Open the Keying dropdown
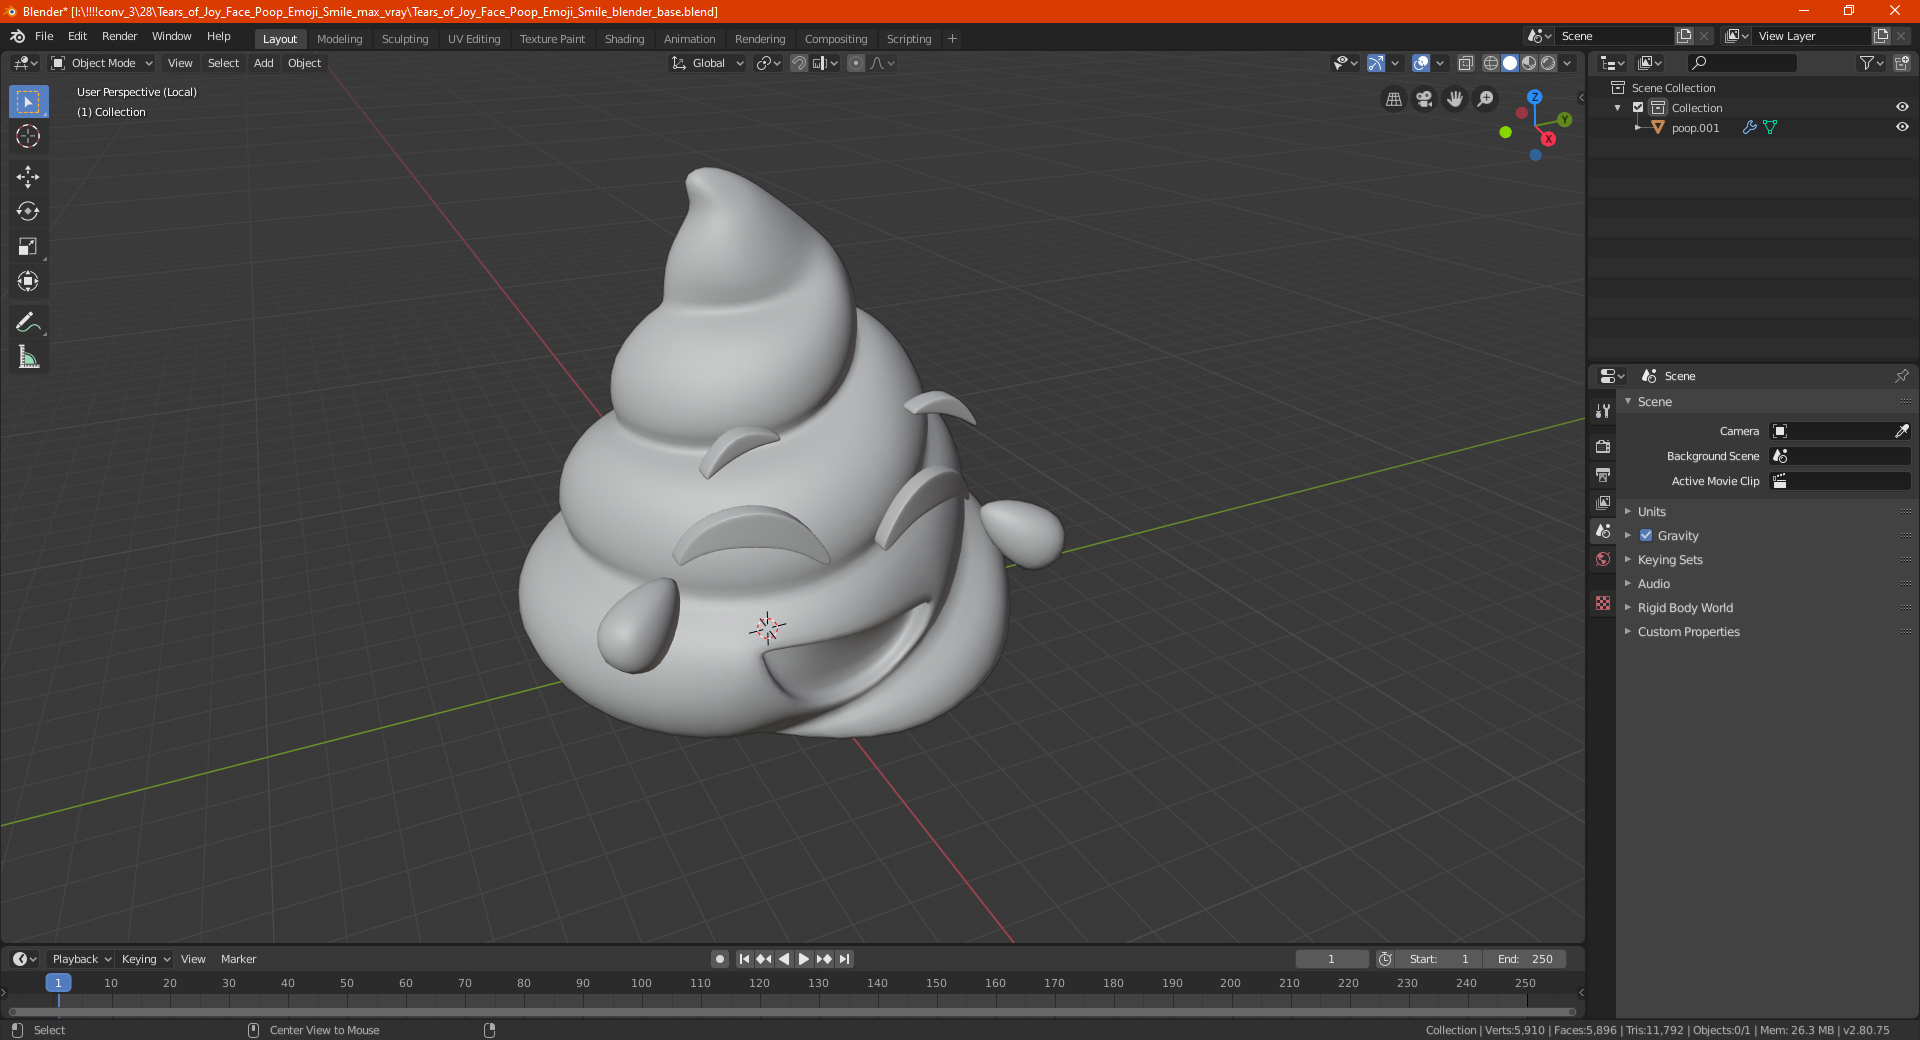Image resolution: width=1920 pixels, height=1040 pixels. 145,959
